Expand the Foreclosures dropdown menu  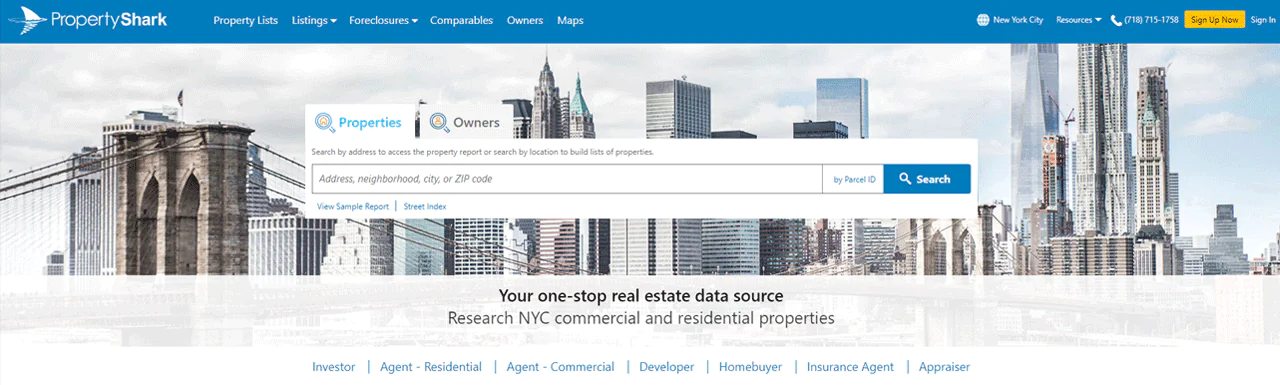383,20
